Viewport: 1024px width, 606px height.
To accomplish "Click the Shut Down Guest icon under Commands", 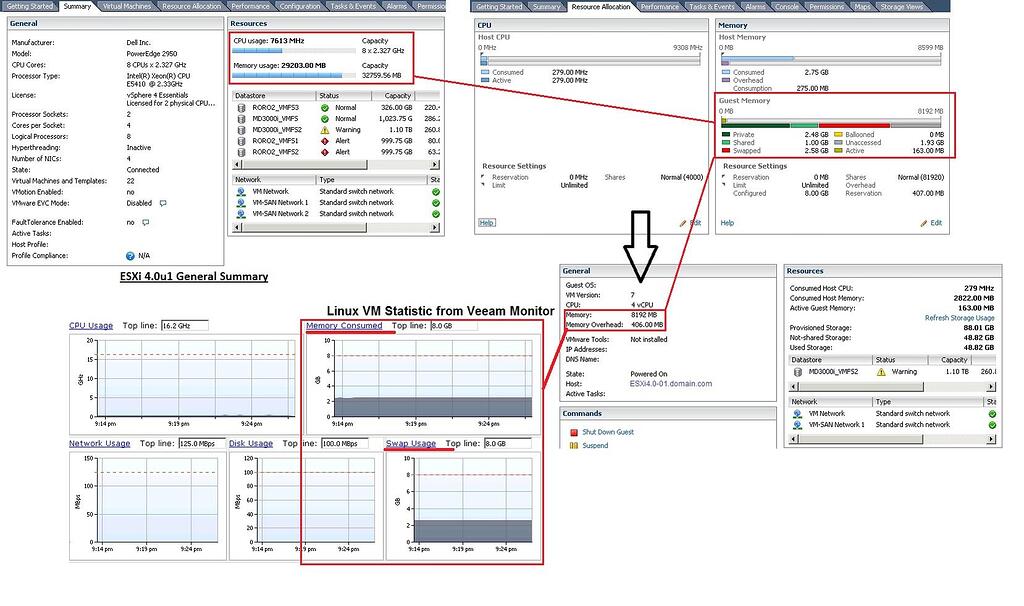I will click(574, 432).
